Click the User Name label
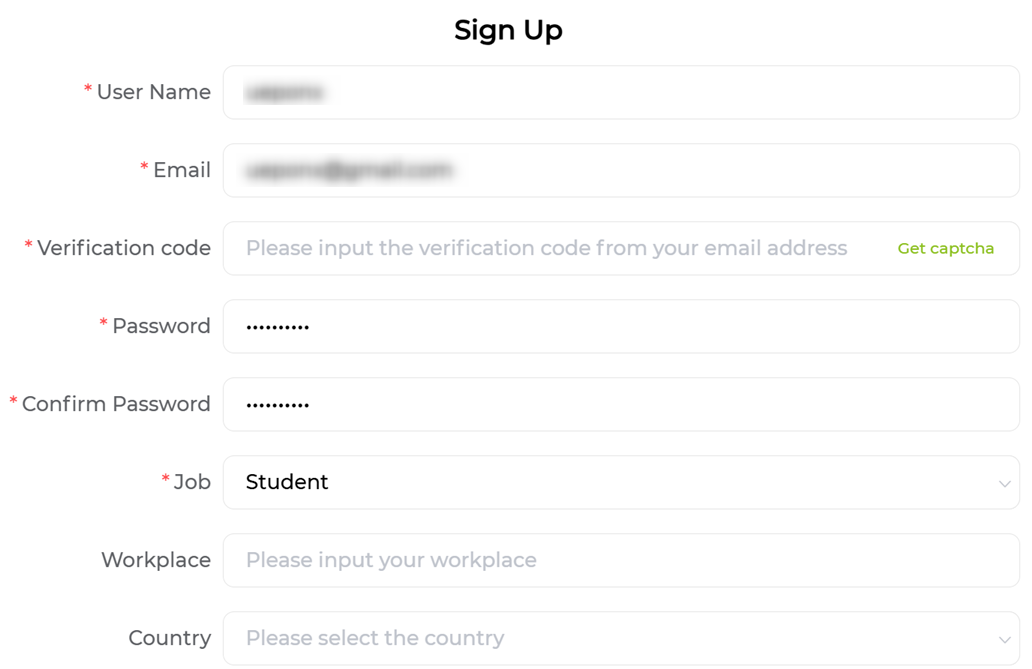Screen dimensions: 1032x669 (153, 92)
